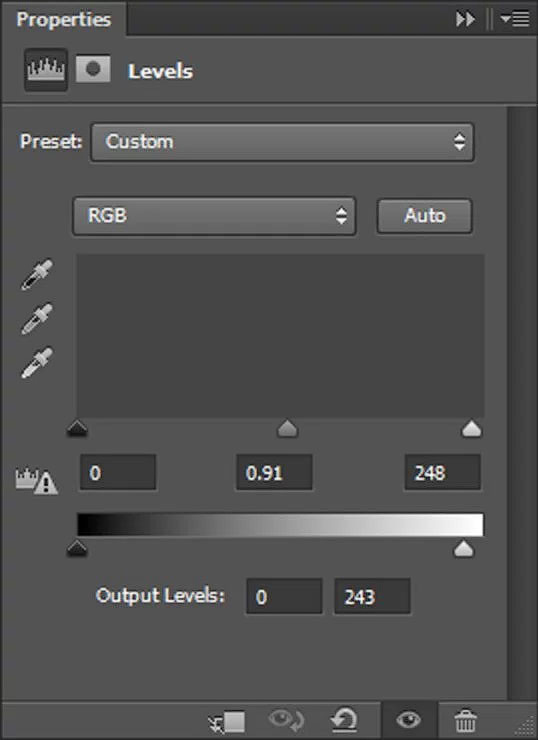Screen dimensions: 538x740
Task: Select the white point eyedropper
Action: pyautogui.click(x=37, y=362)
